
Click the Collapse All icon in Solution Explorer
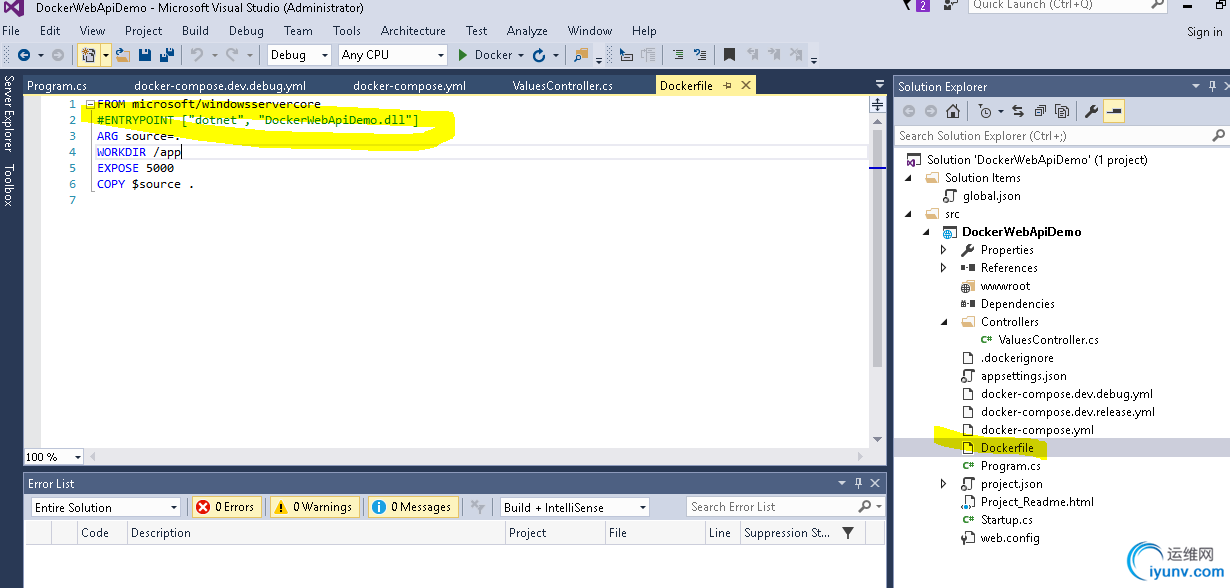tap(1040, 111)
